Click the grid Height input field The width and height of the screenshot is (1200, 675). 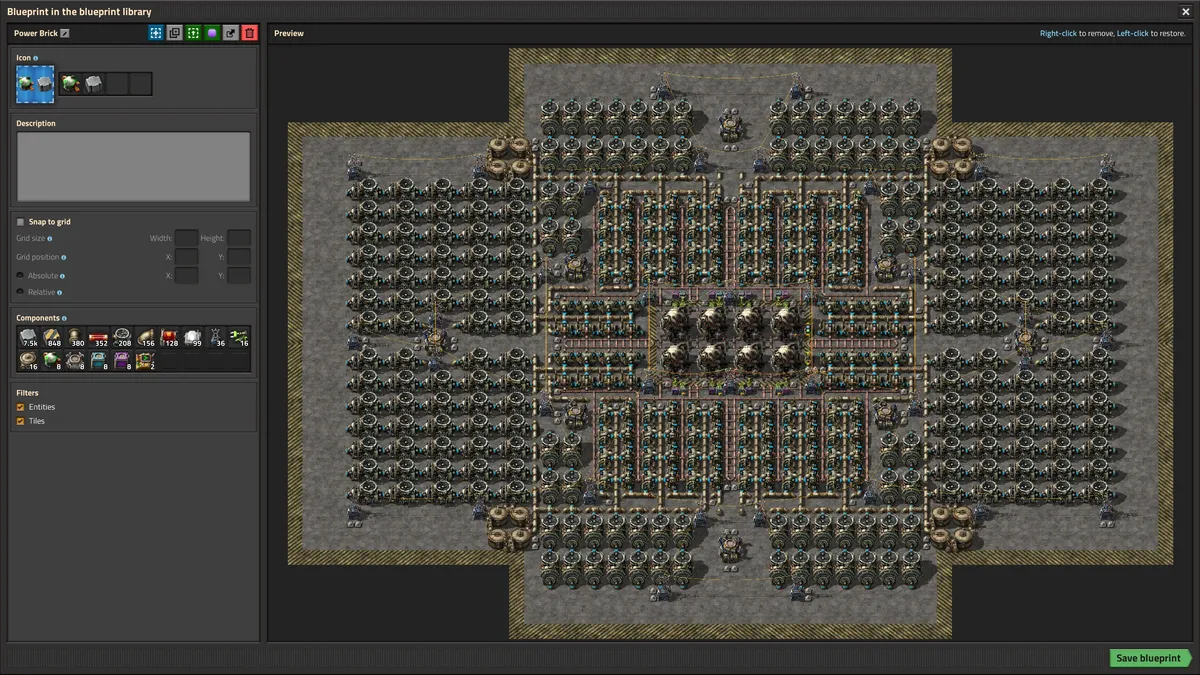click(239, 238)
